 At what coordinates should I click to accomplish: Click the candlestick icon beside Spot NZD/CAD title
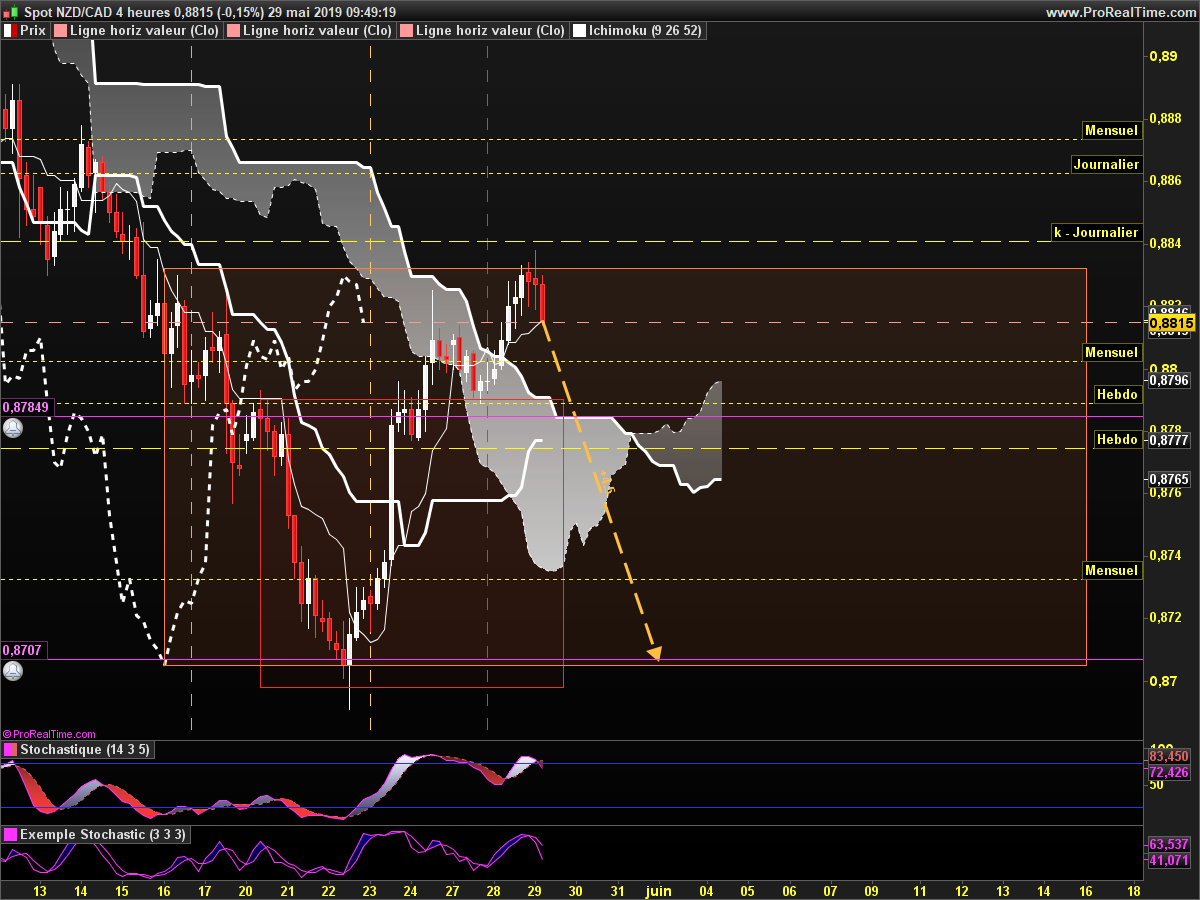tap(11, 12)
